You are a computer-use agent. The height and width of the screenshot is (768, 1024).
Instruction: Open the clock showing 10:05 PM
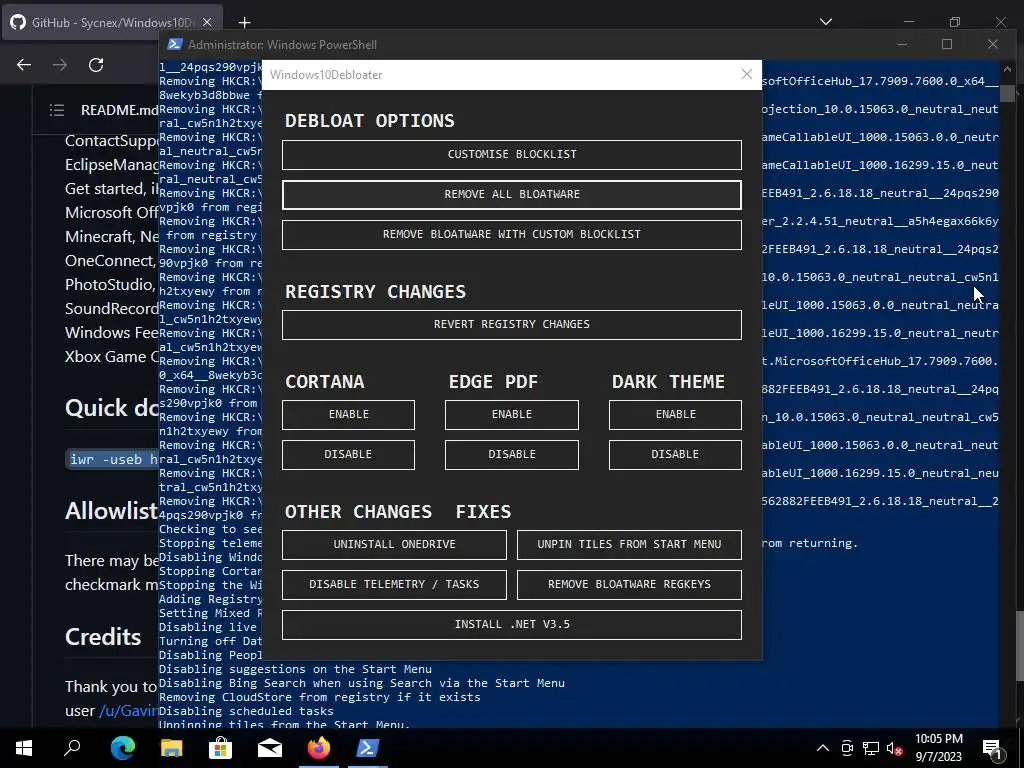pos(938,748)
